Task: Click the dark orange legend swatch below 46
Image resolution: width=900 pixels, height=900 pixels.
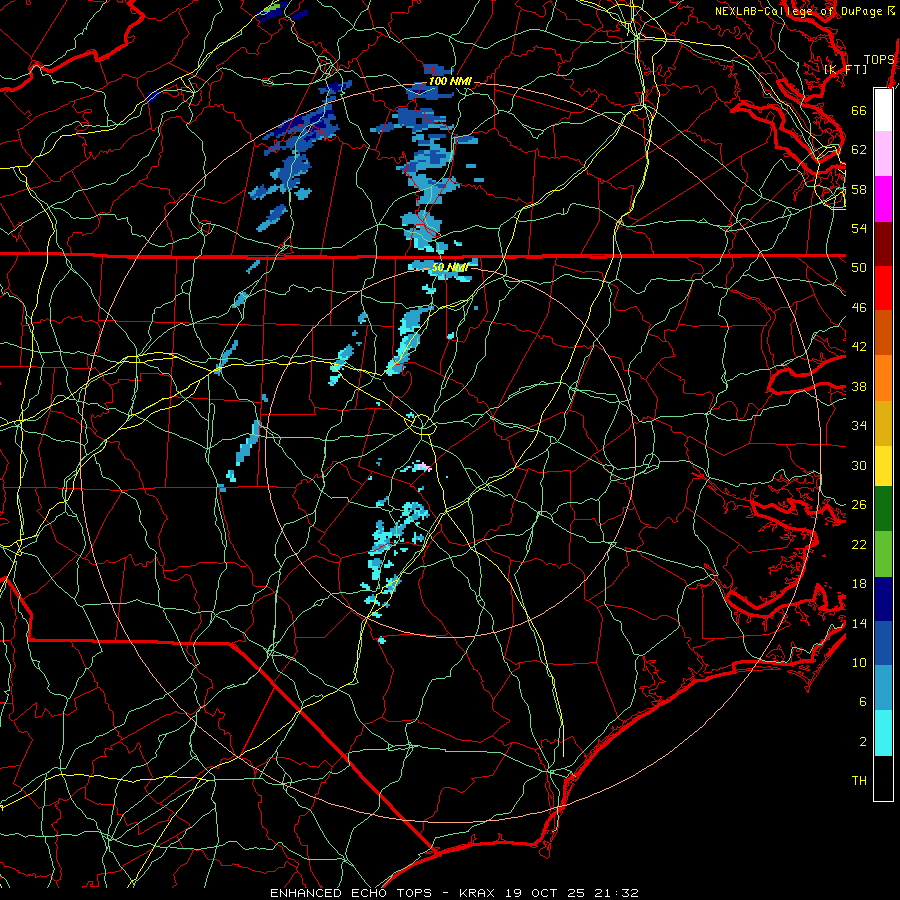Action: point(883,332)
